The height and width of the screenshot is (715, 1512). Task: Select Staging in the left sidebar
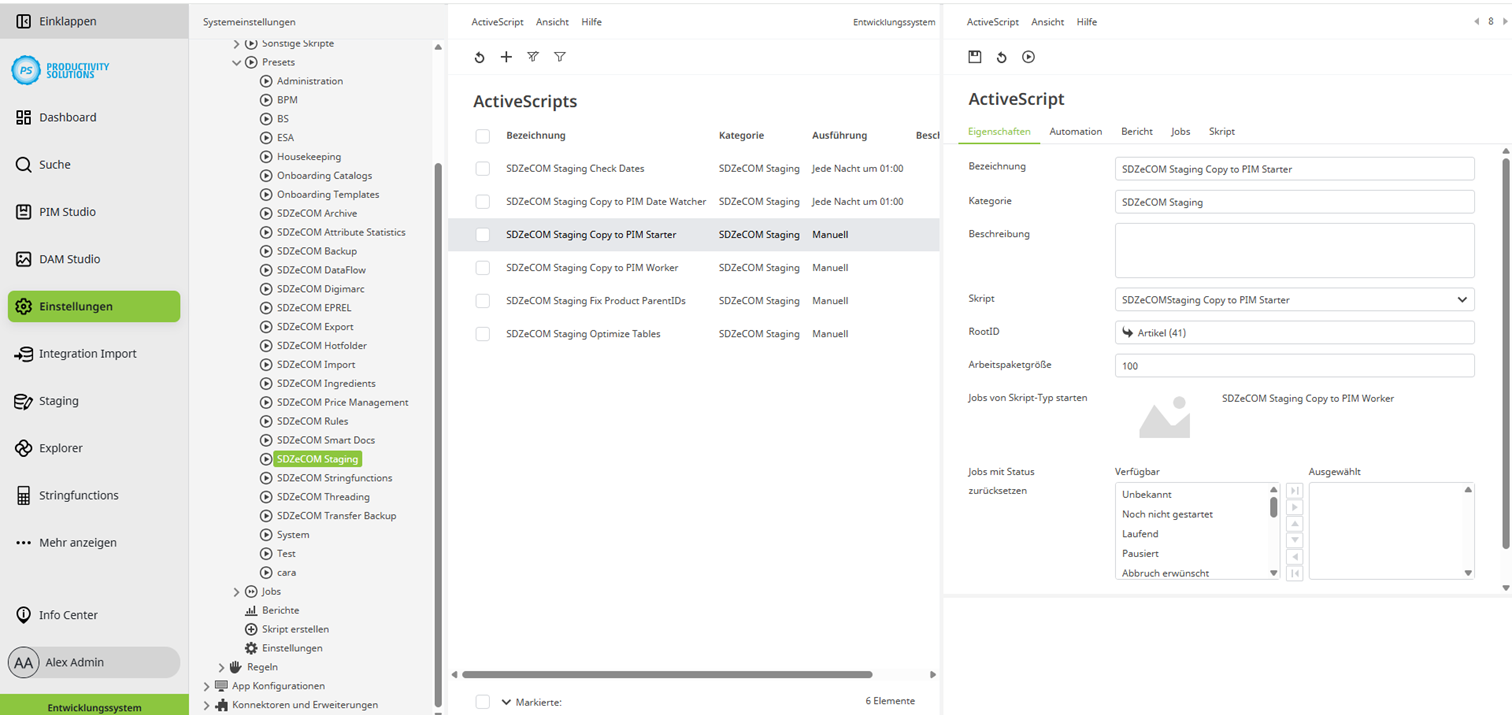[x=58, y=400]
